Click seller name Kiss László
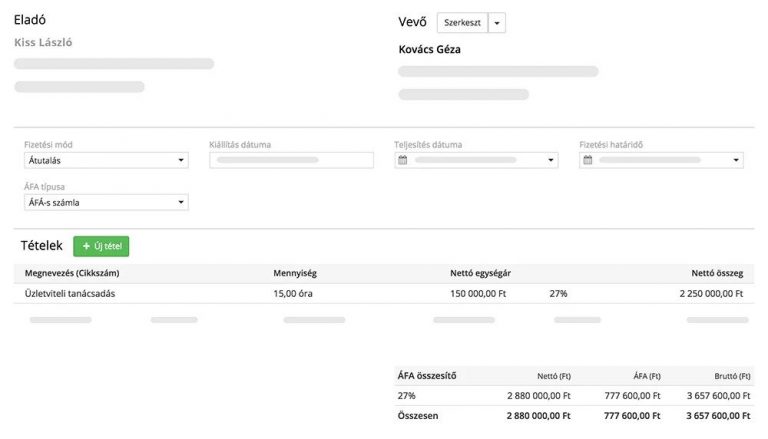This screenshot has width=768, height=439. click(x=44, y=43)
